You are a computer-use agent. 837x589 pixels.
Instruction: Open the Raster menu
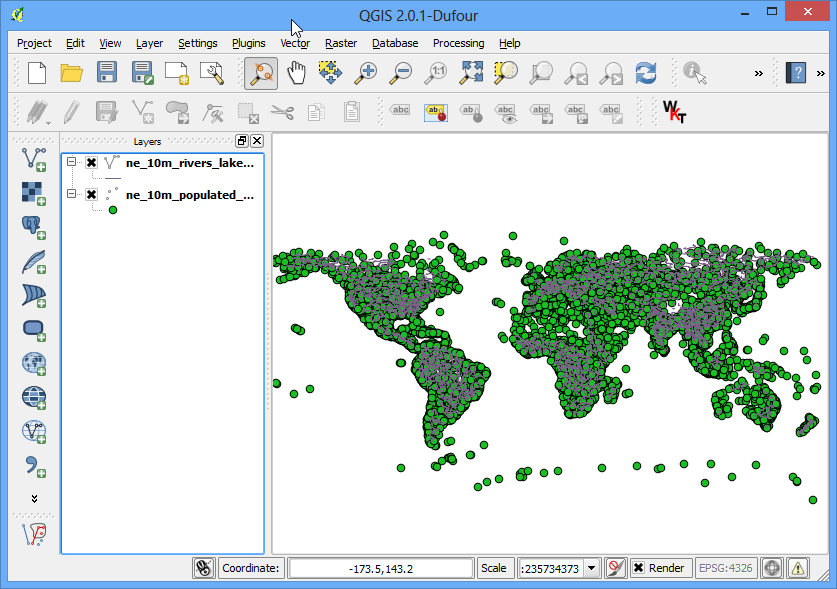(x=341, y=43)
